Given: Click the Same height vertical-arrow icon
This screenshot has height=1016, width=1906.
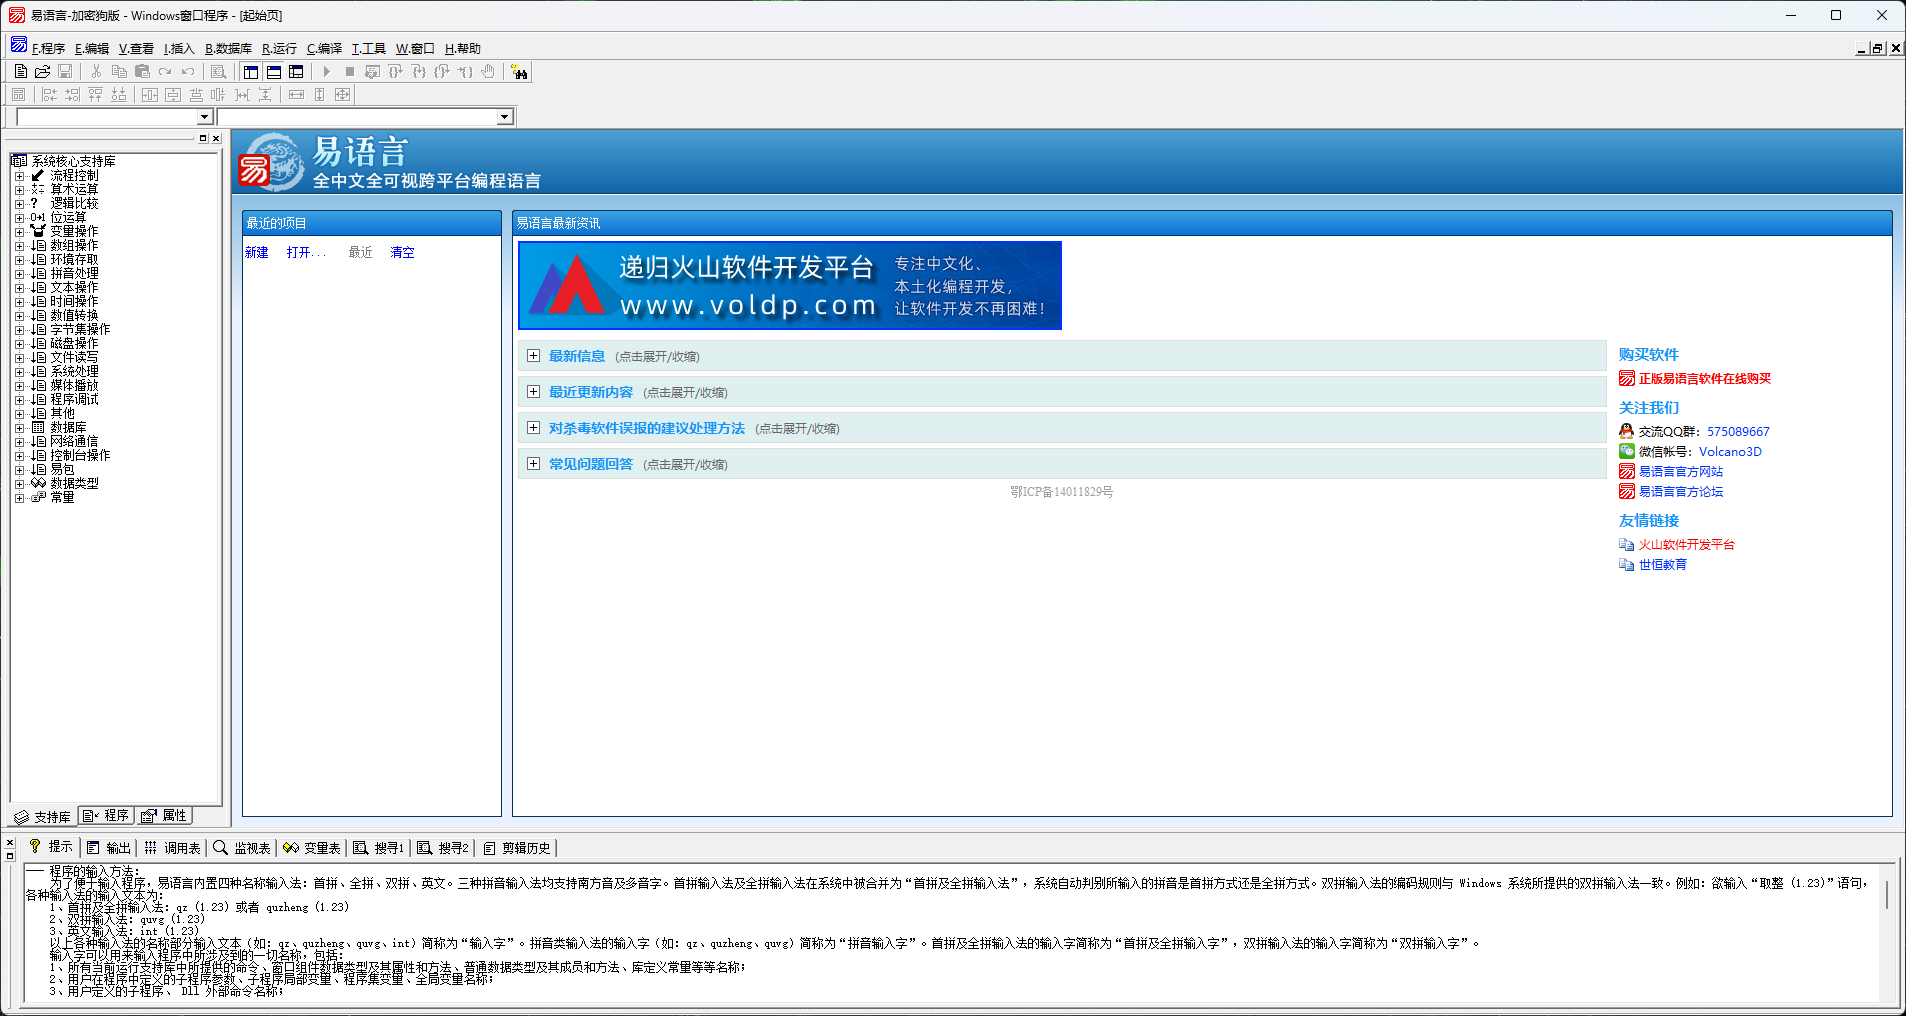Looking at the screenshot, I should pyautogui.click(x=319, y=95).
